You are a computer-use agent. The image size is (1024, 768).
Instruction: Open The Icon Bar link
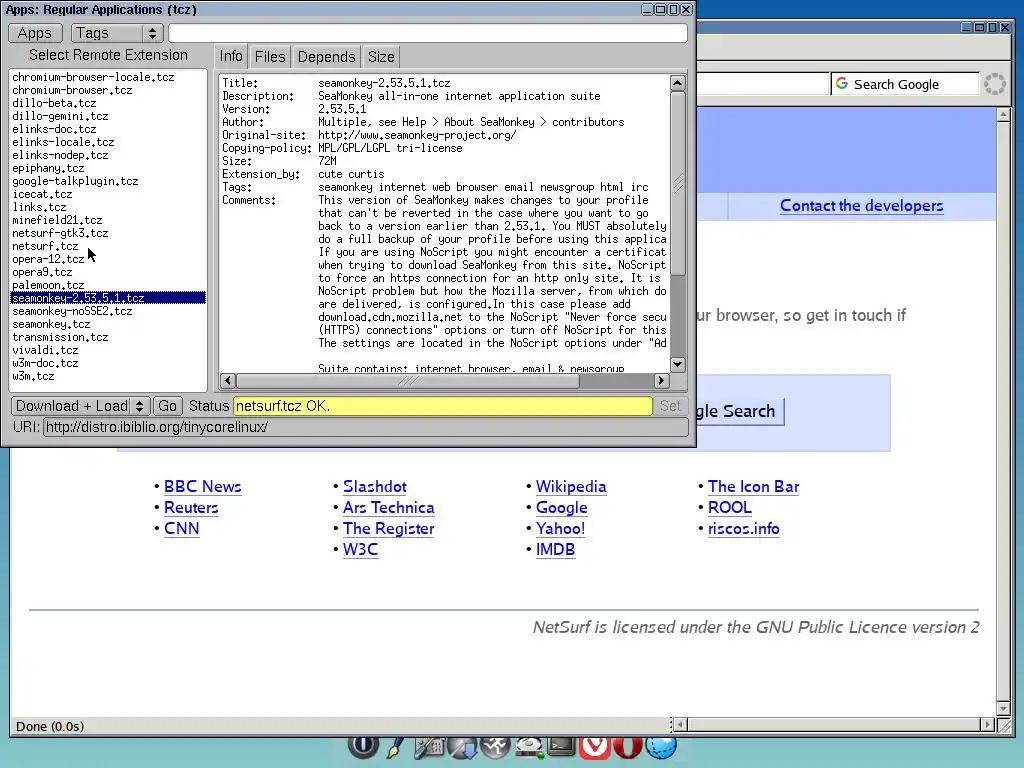pos(754,487)
